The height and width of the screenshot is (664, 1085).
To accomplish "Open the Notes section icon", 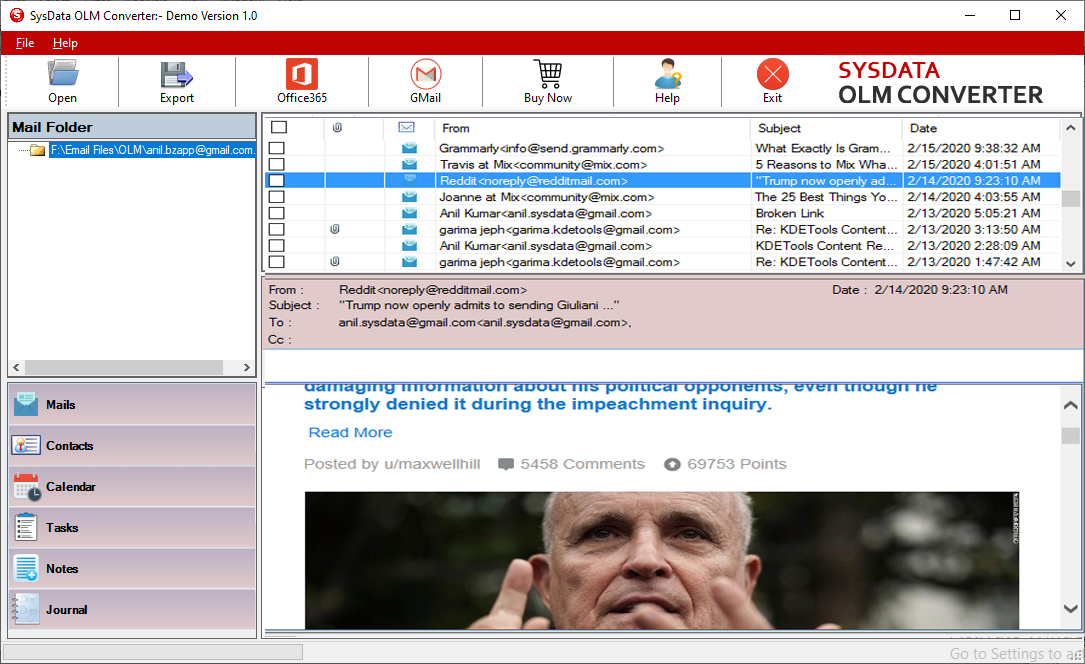I will tap(26, 569).
